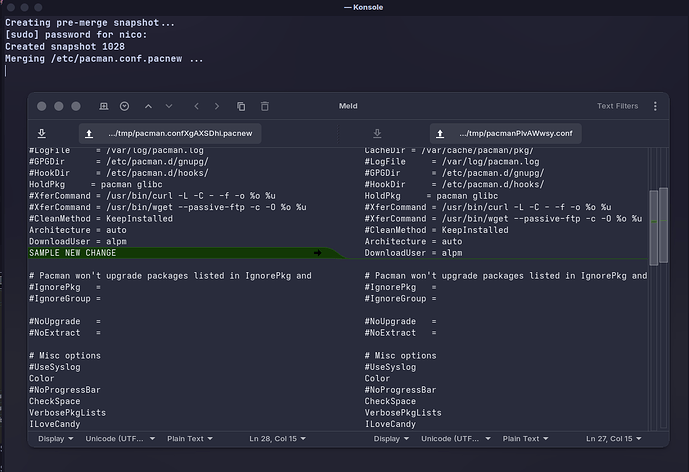Save the left pane's pacnew file
689x472 pixels.
(x=42, y=133)
